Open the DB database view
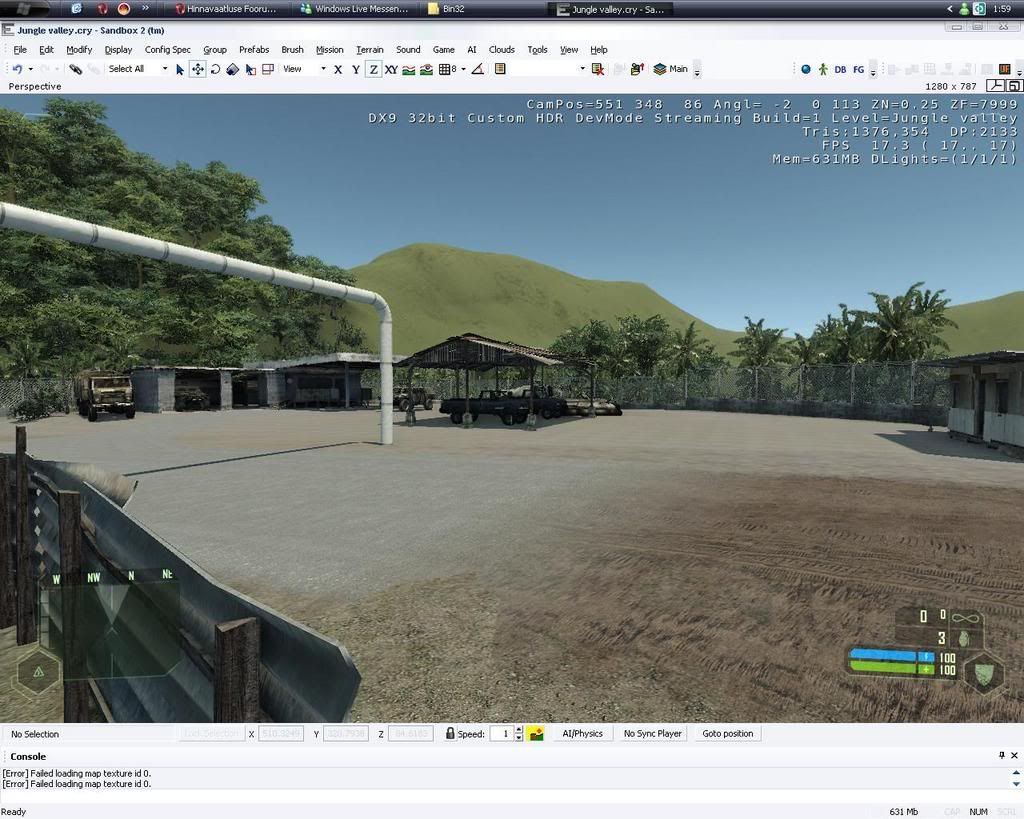The width and height of the screenshot is (1024, 819). click(x=840, y=69)
